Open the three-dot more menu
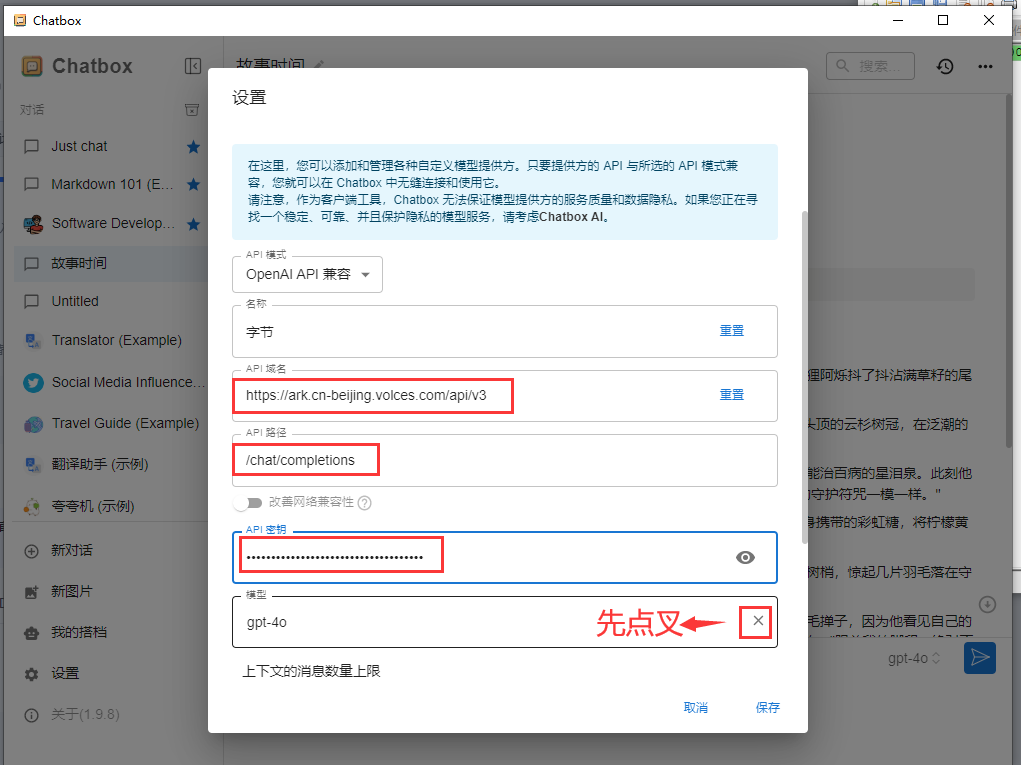The image size is (1021, 765). tap(985, 66)
